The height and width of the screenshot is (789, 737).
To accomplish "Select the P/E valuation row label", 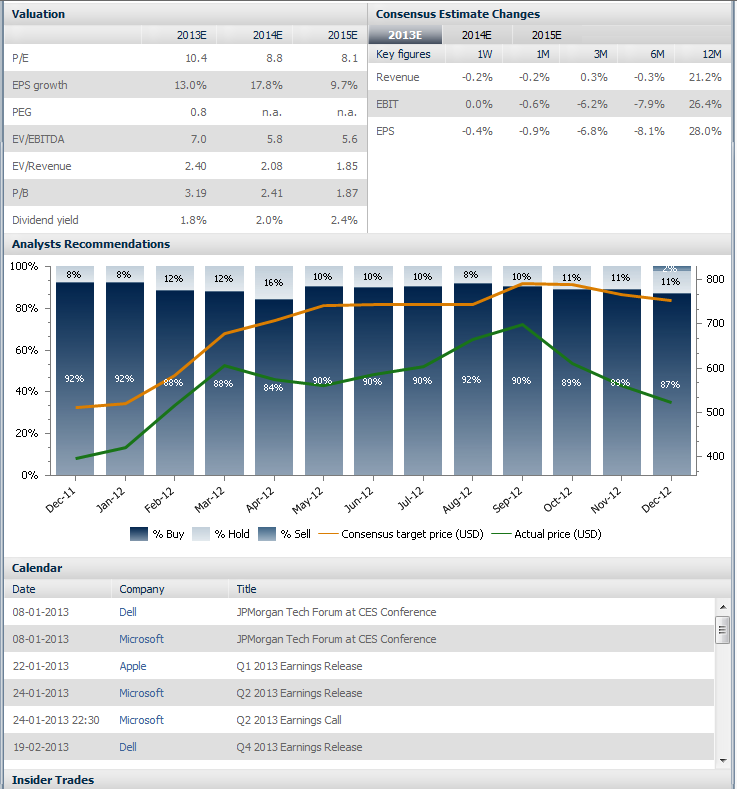I will tap(21, 58).
